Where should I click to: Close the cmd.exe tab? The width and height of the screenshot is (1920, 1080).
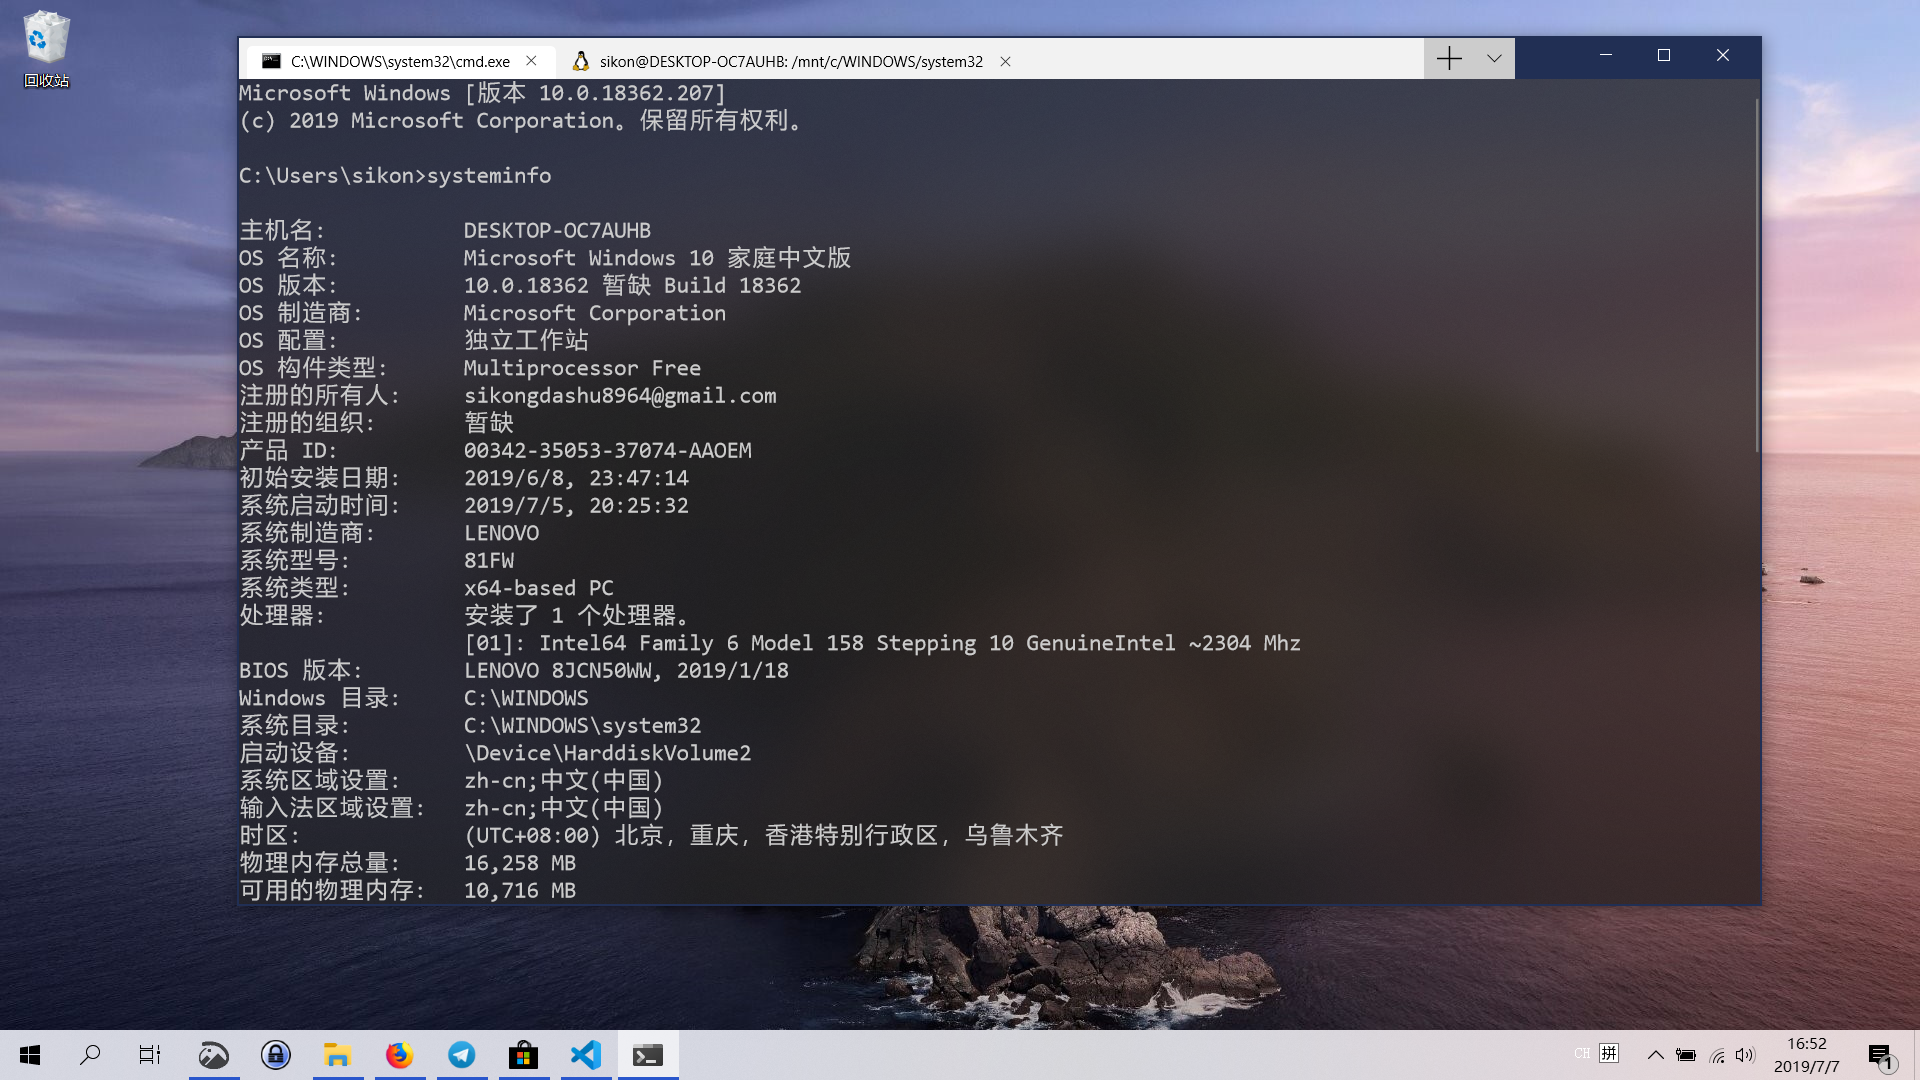tap(532, 61)
